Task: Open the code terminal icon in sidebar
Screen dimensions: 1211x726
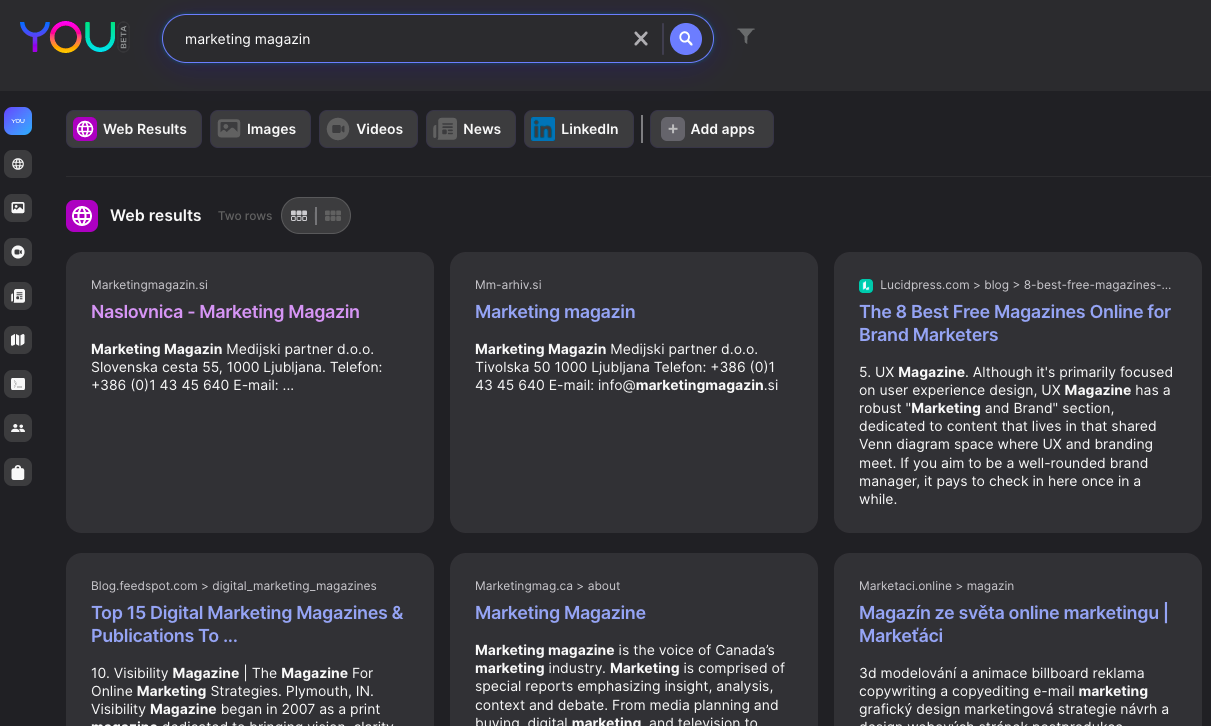Action: (x=18, y=384)
